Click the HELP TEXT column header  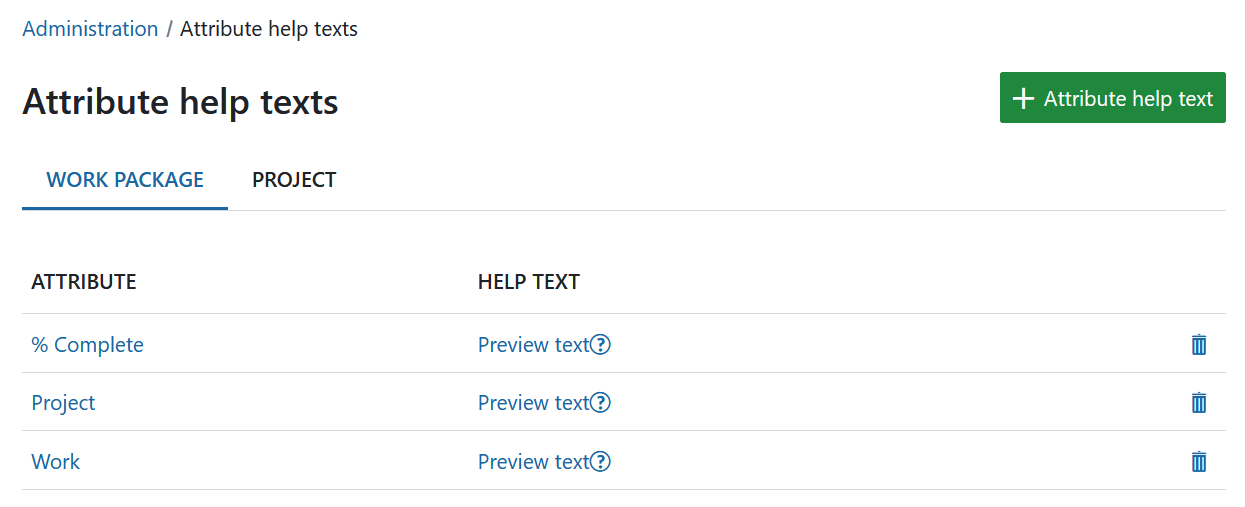click(x=529, y=282)
